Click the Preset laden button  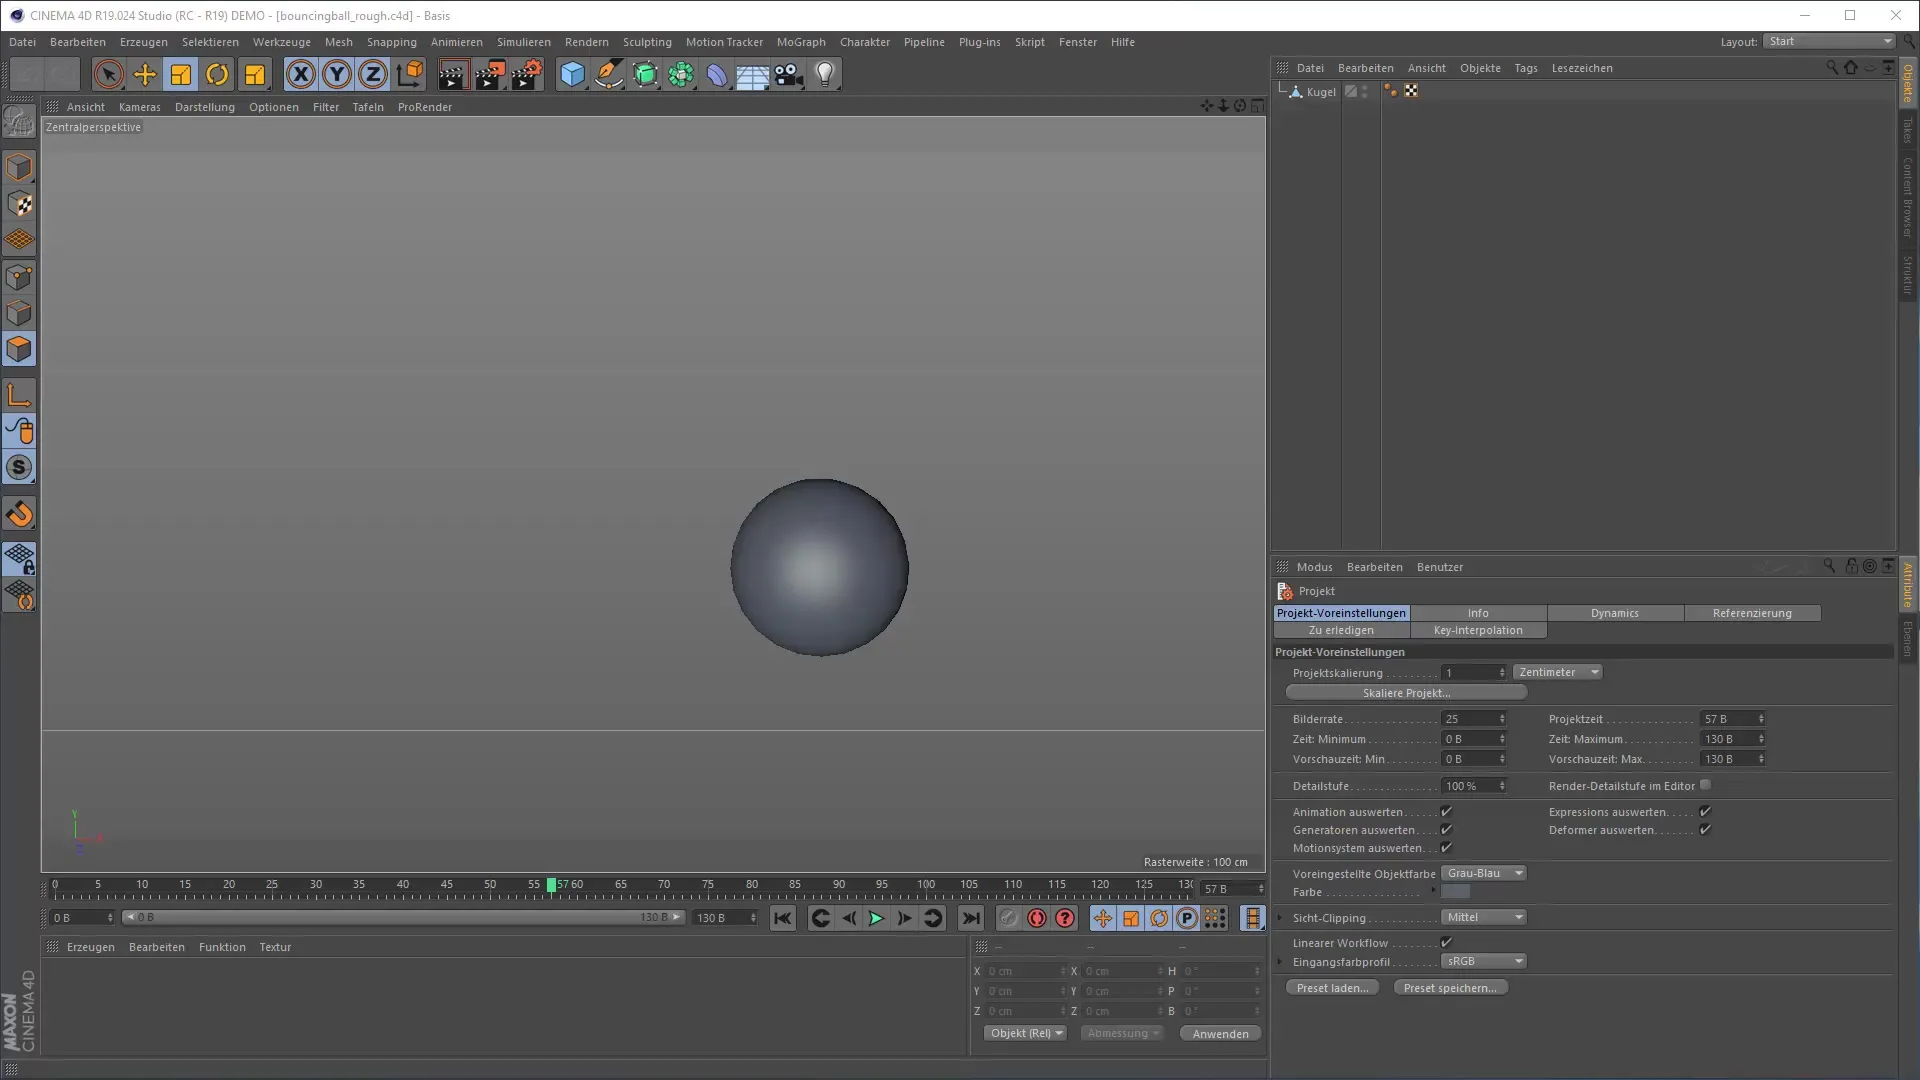pos(1332,987)
